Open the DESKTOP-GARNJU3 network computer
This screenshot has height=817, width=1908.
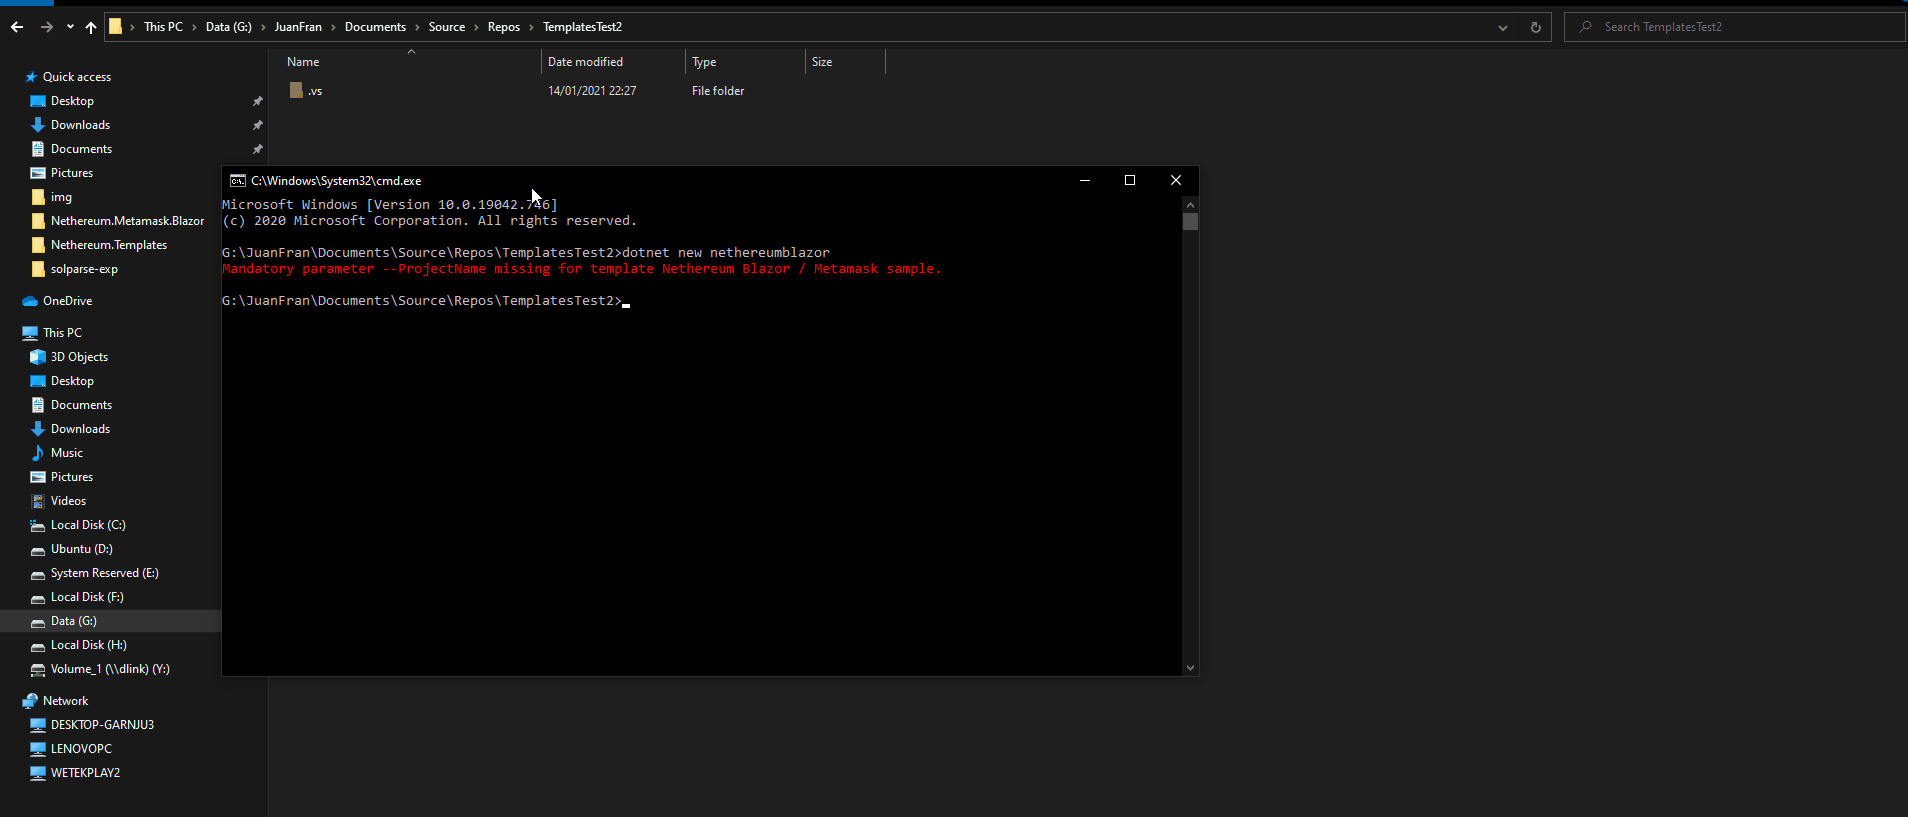[102, 725]
